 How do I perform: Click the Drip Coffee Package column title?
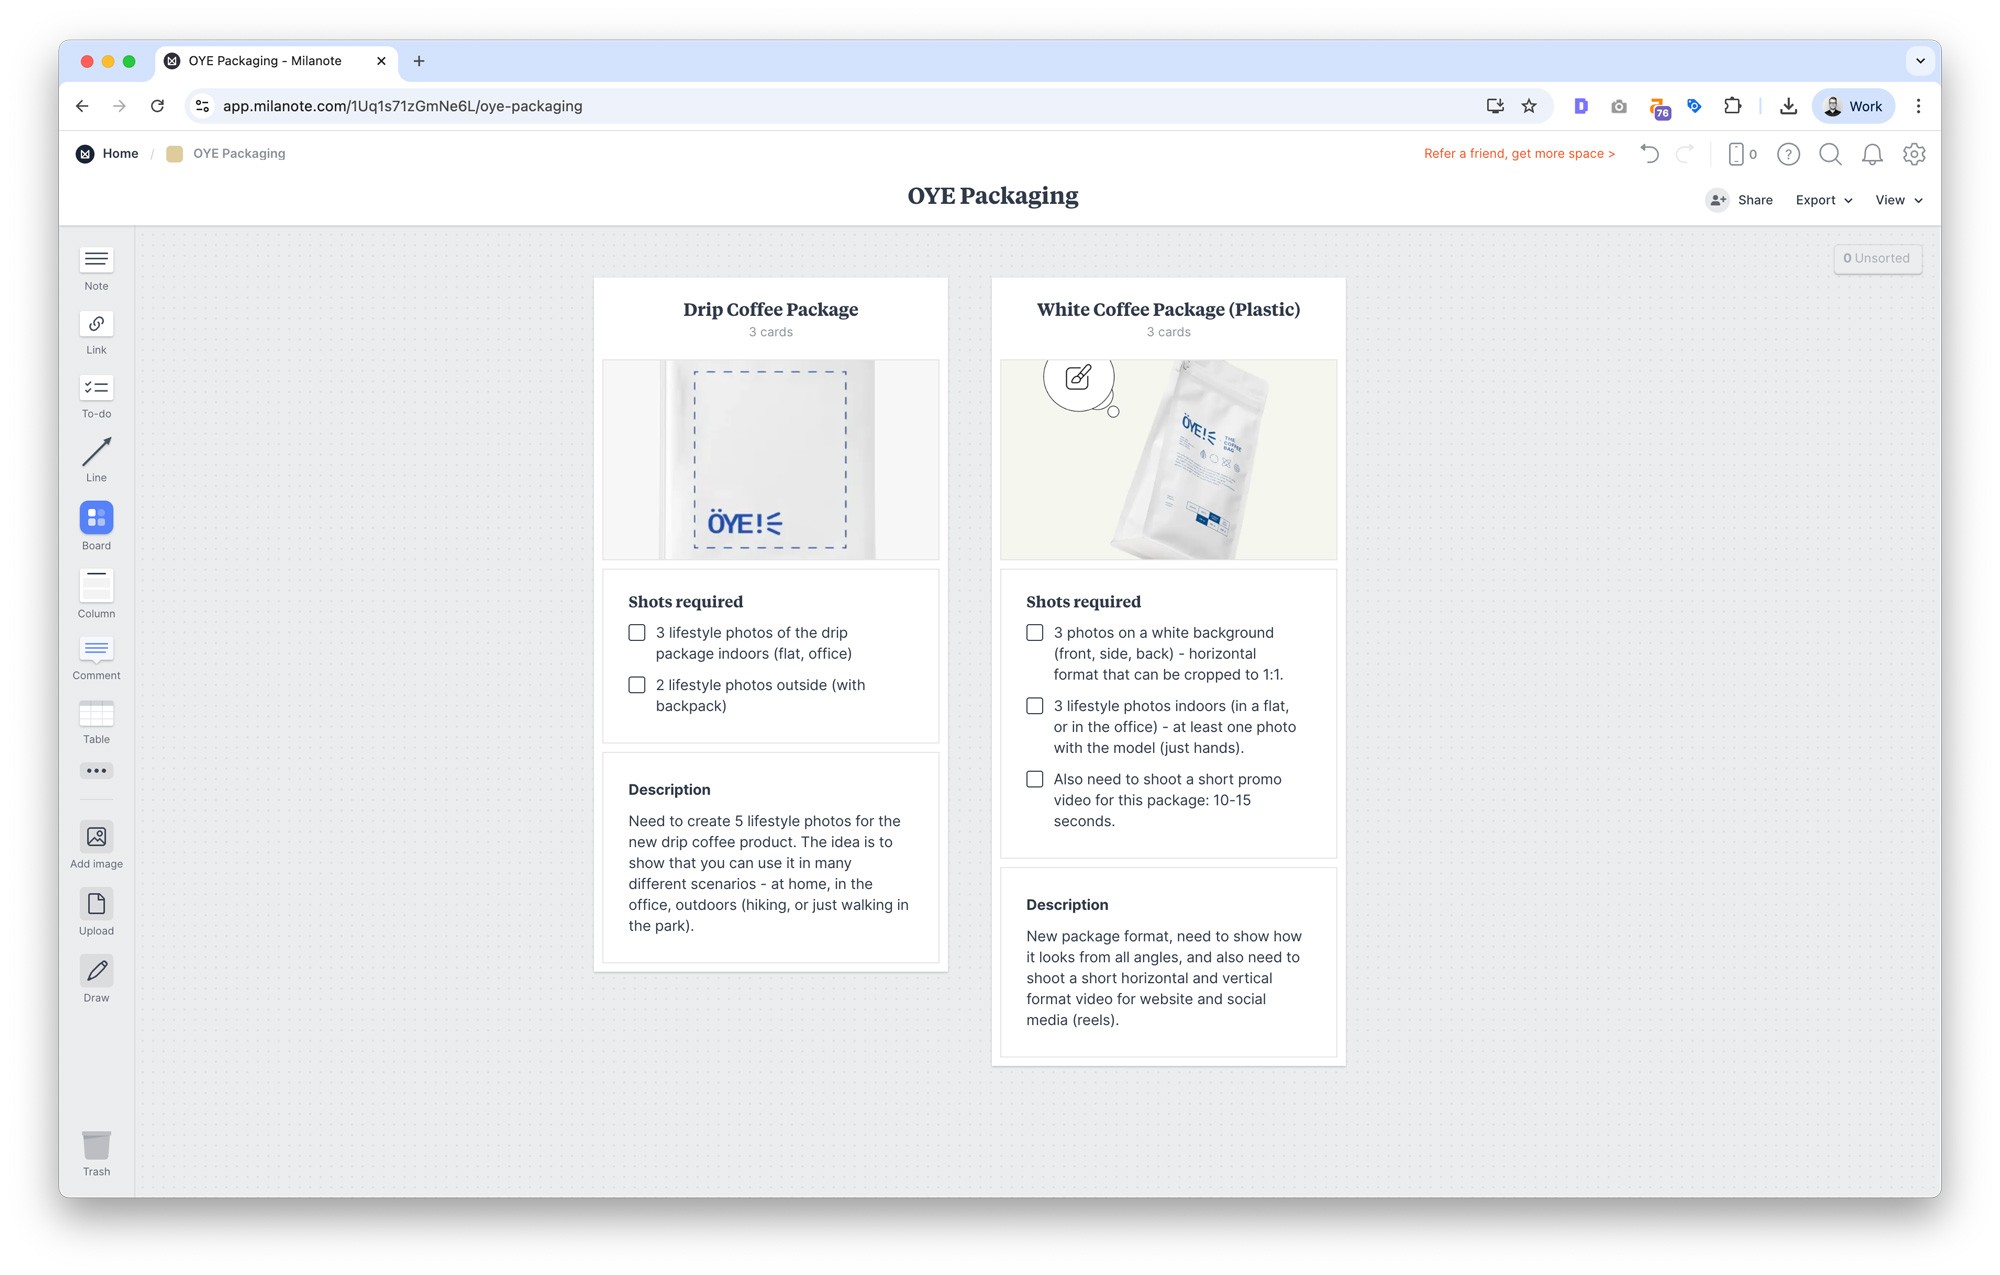click(x=770, y=310)
